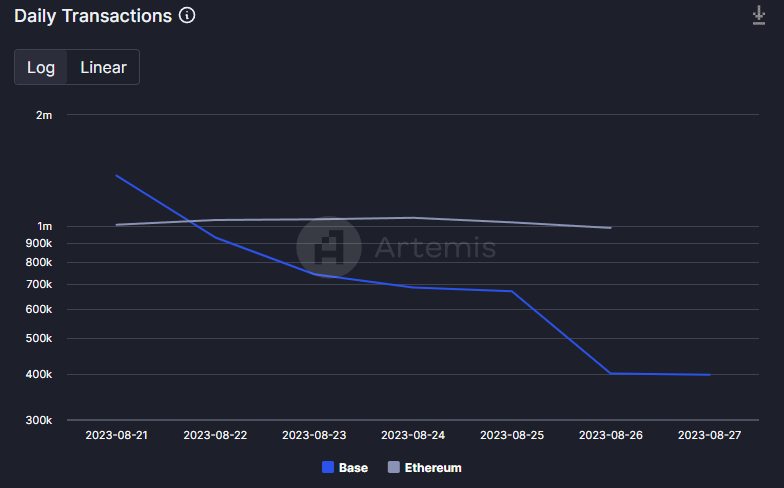Click the gray Ethereum legend swatch
Screen dimensions: 784x488
(393, 467)
